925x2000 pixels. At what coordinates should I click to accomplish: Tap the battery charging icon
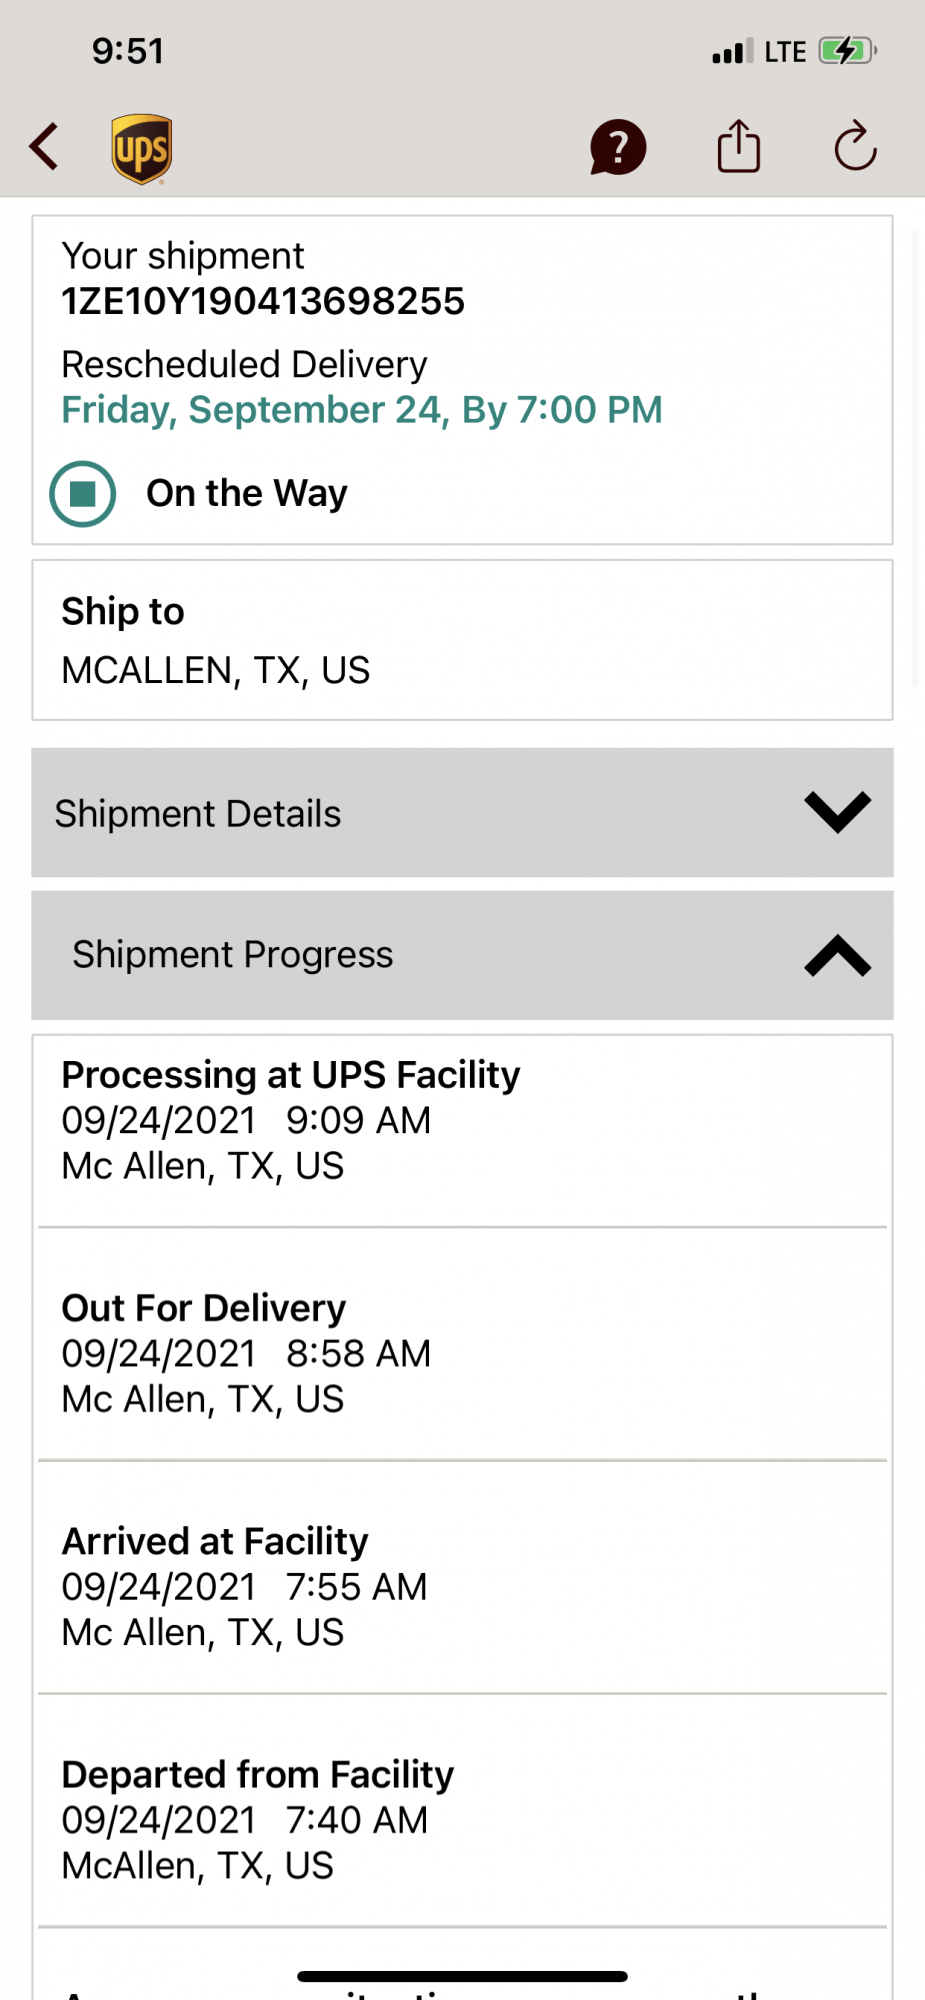[846, 51]
